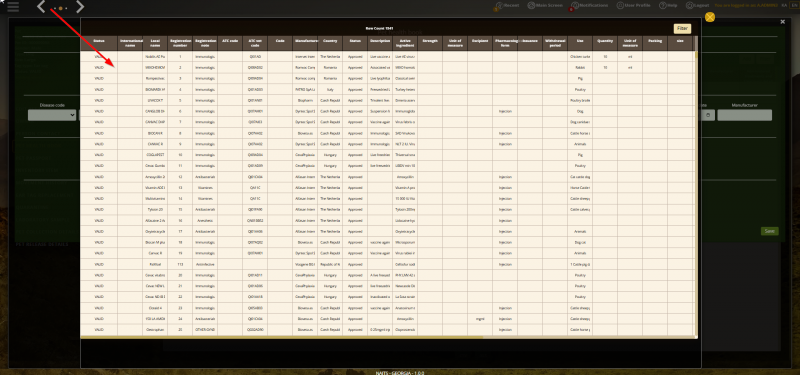Close the table popup via yellow X
Screen dimensions: 800x375
(710, 17)
